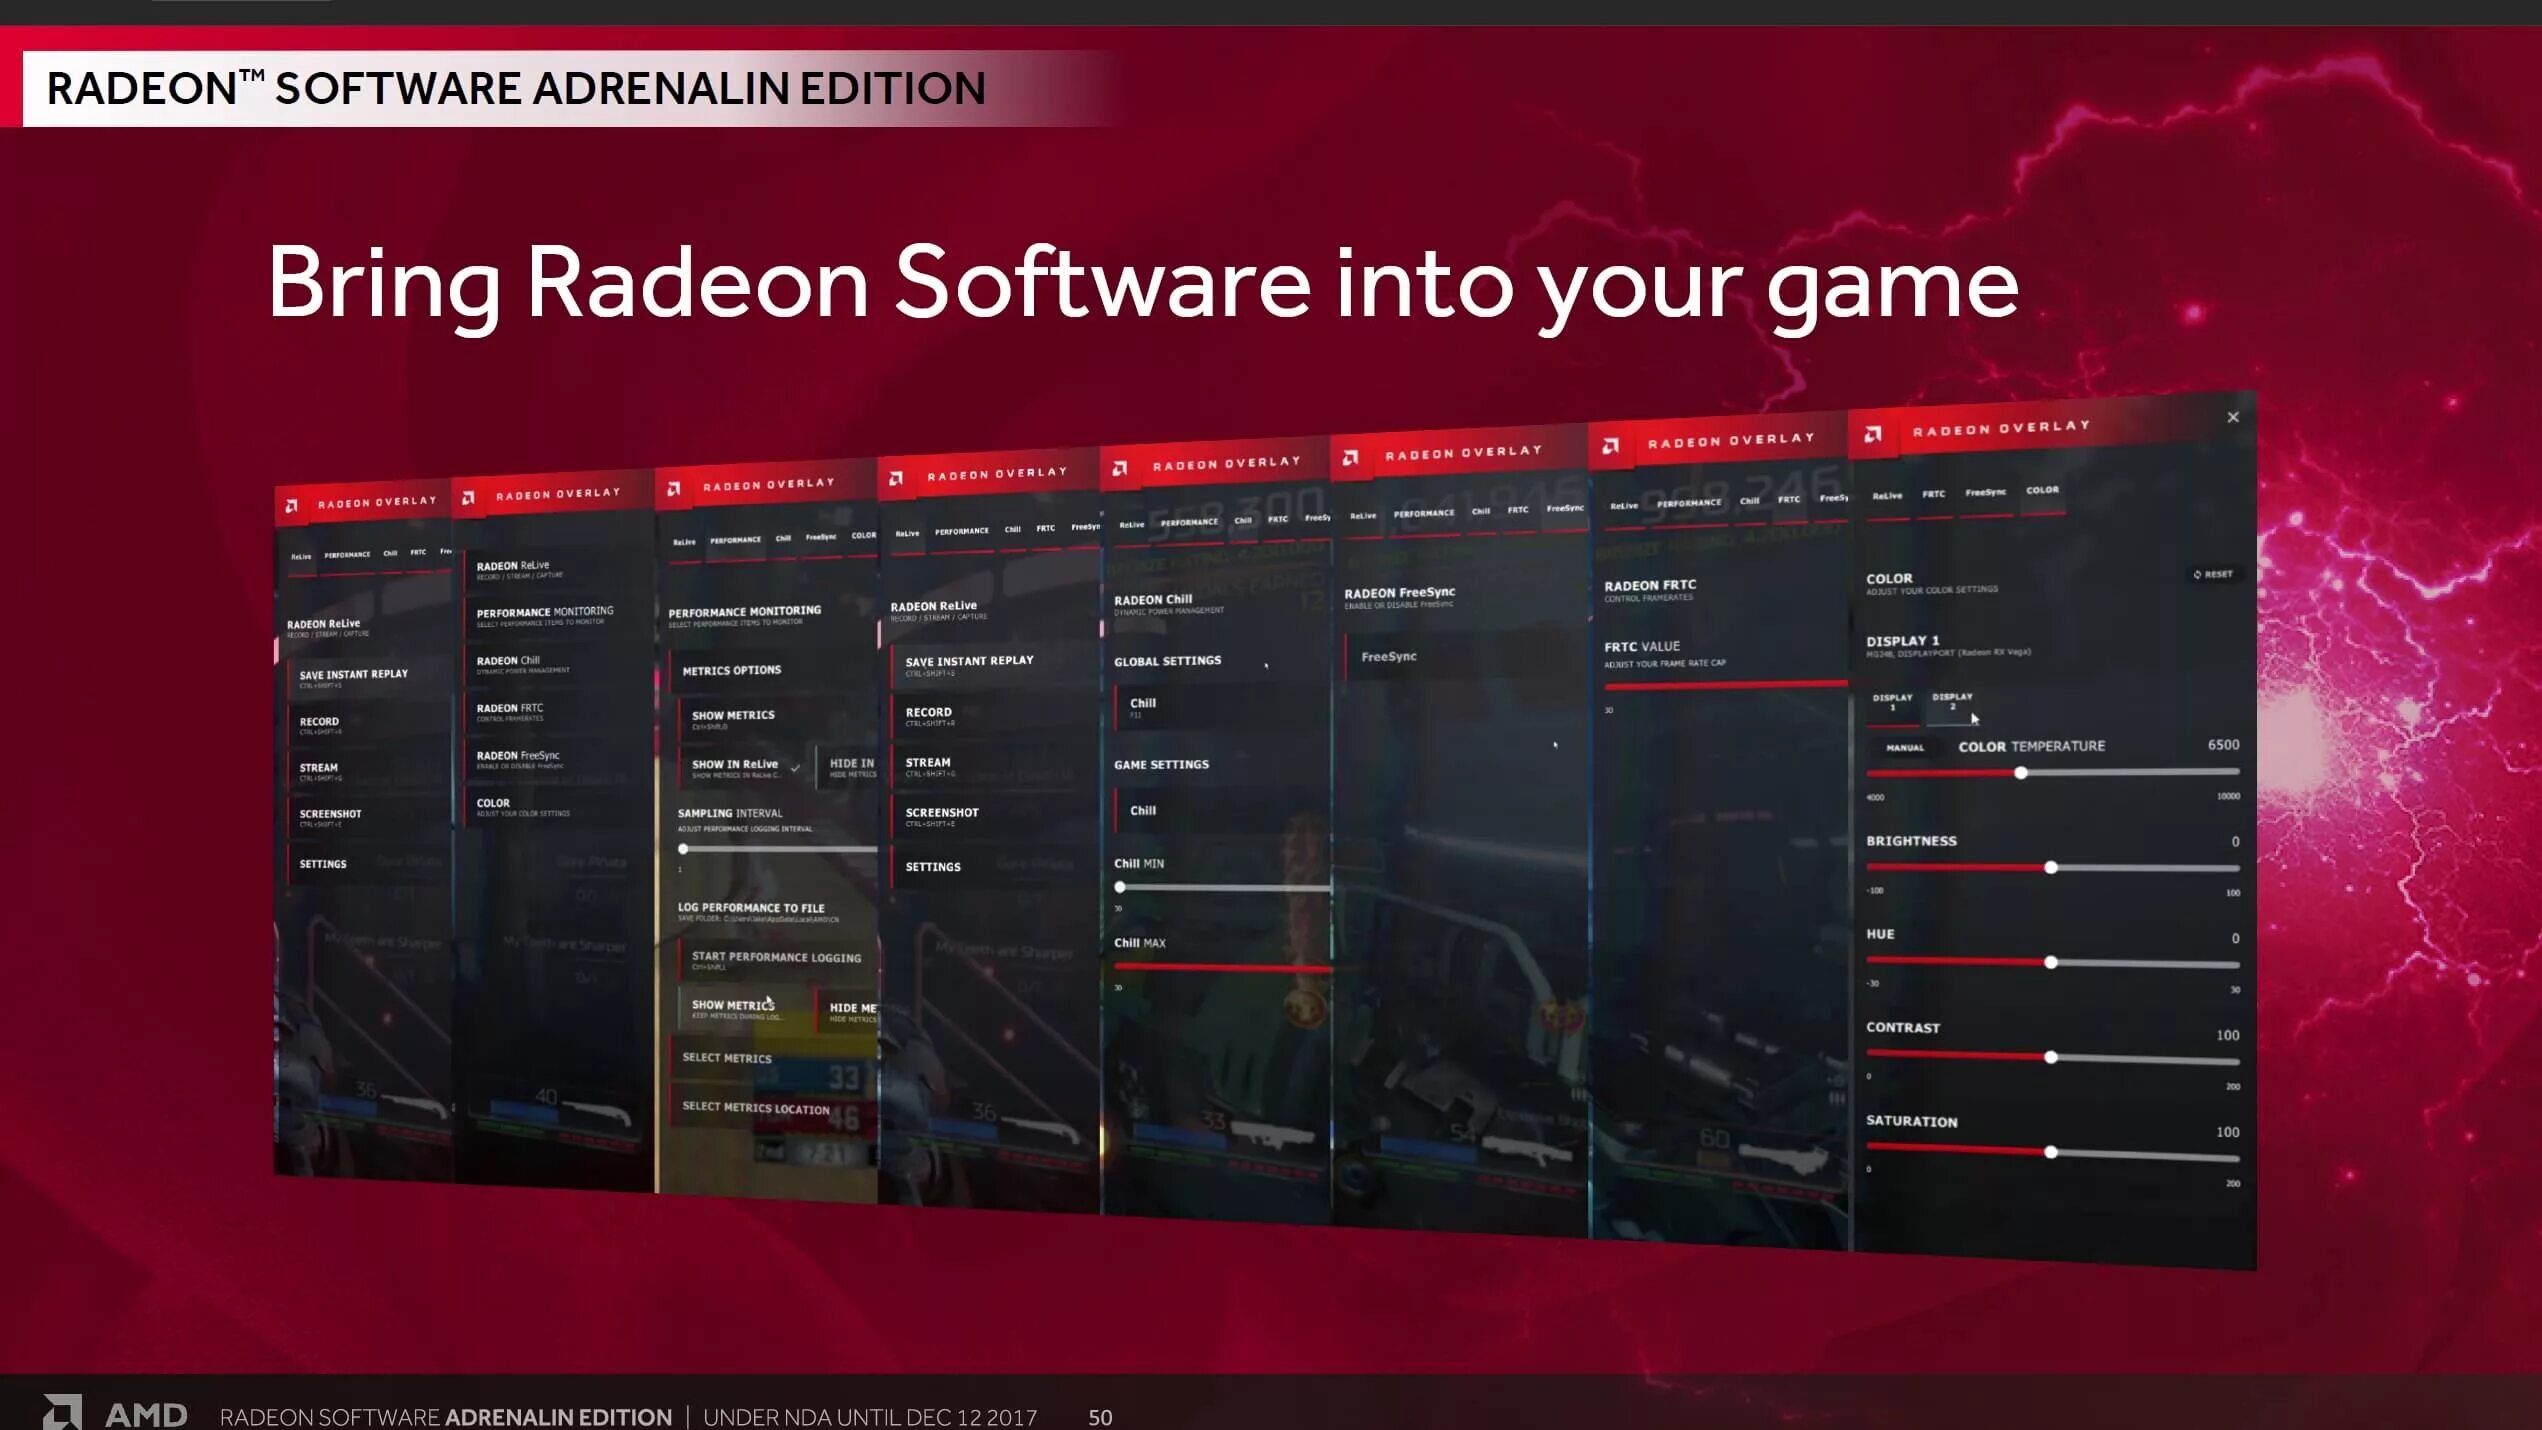Click the Contrast slider handle

point(2051,1058)
